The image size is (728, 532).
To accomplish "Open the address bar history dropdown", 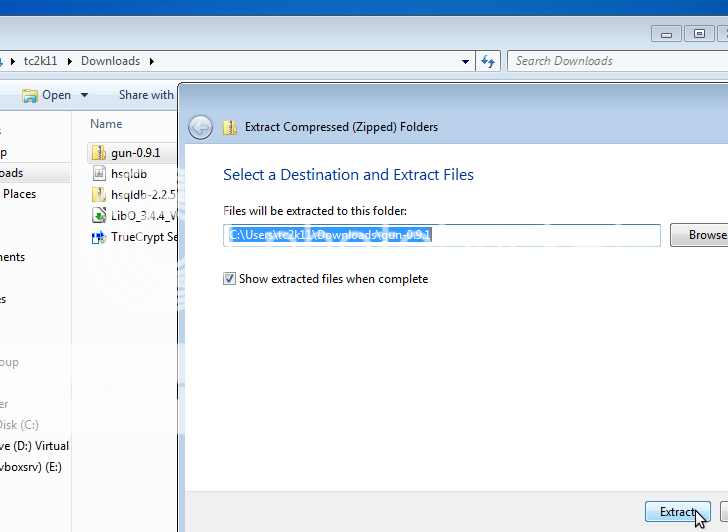I will click(466, 61).
